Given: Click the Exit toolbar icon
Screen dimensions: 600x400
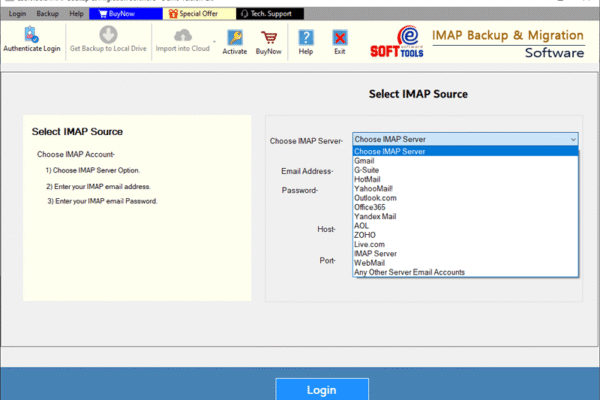Looking at the screenshot, I should pyautogui.click(x=340, y=36).
